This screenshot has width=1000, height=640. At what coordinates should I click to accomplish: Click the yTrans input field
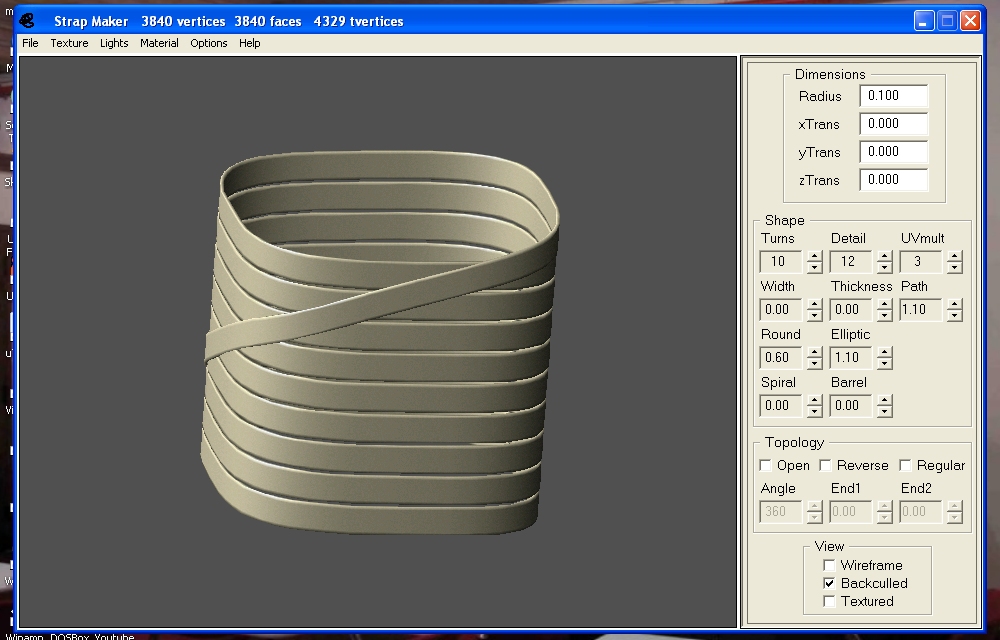893,152
